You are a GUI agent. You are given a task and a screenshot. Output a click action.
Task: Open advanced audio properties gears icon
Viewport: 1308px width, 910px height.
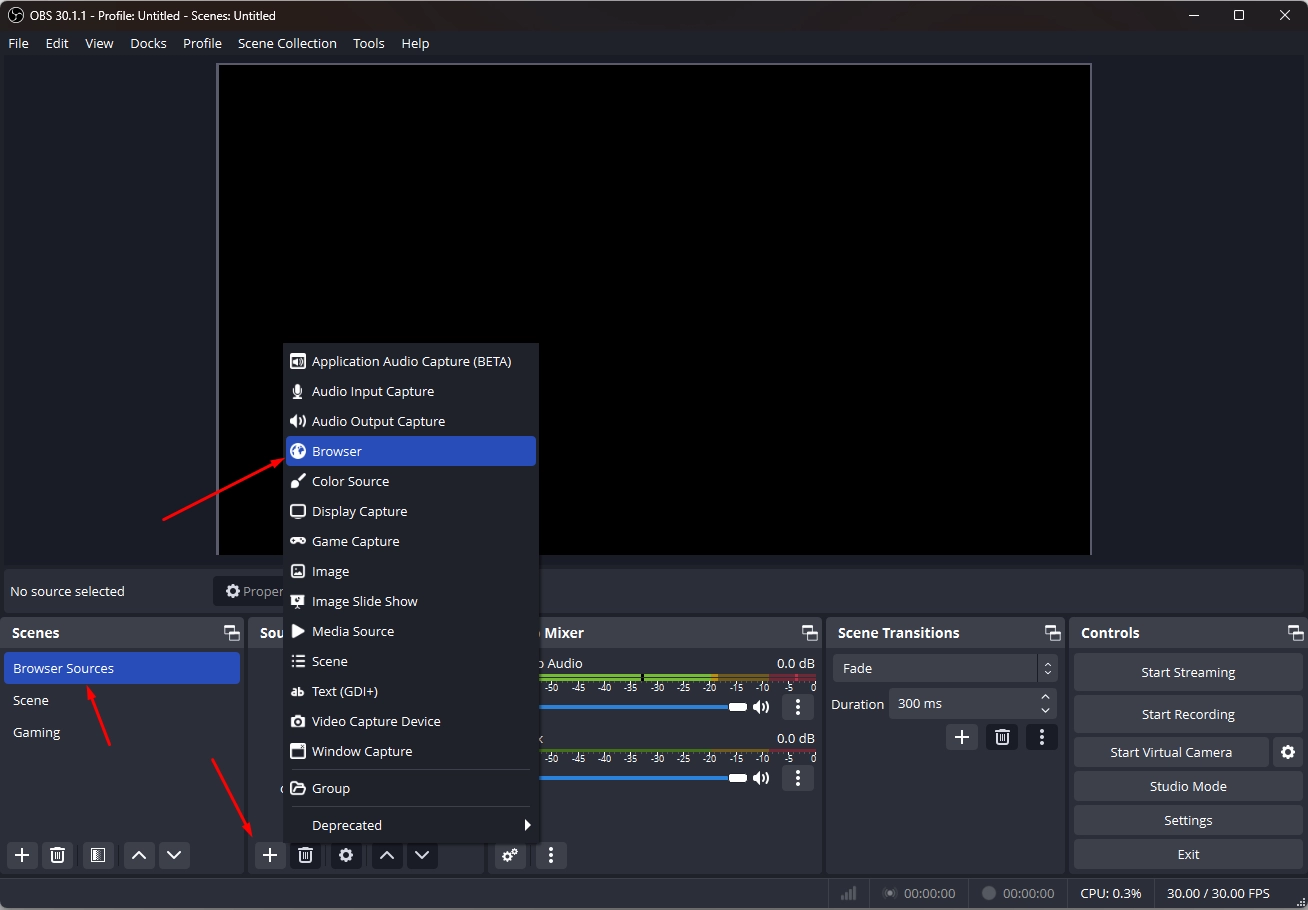tap(510, 855)
